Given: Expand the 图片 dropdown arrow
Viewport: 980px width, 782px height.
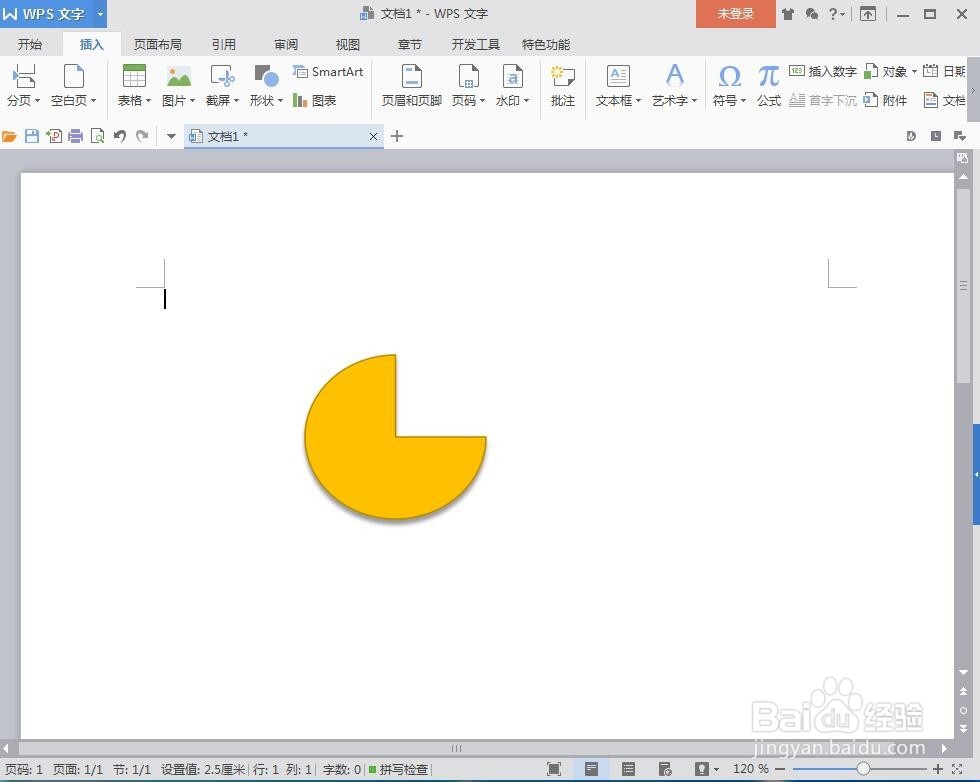Looking at the screenshot, I should [192, 101].
